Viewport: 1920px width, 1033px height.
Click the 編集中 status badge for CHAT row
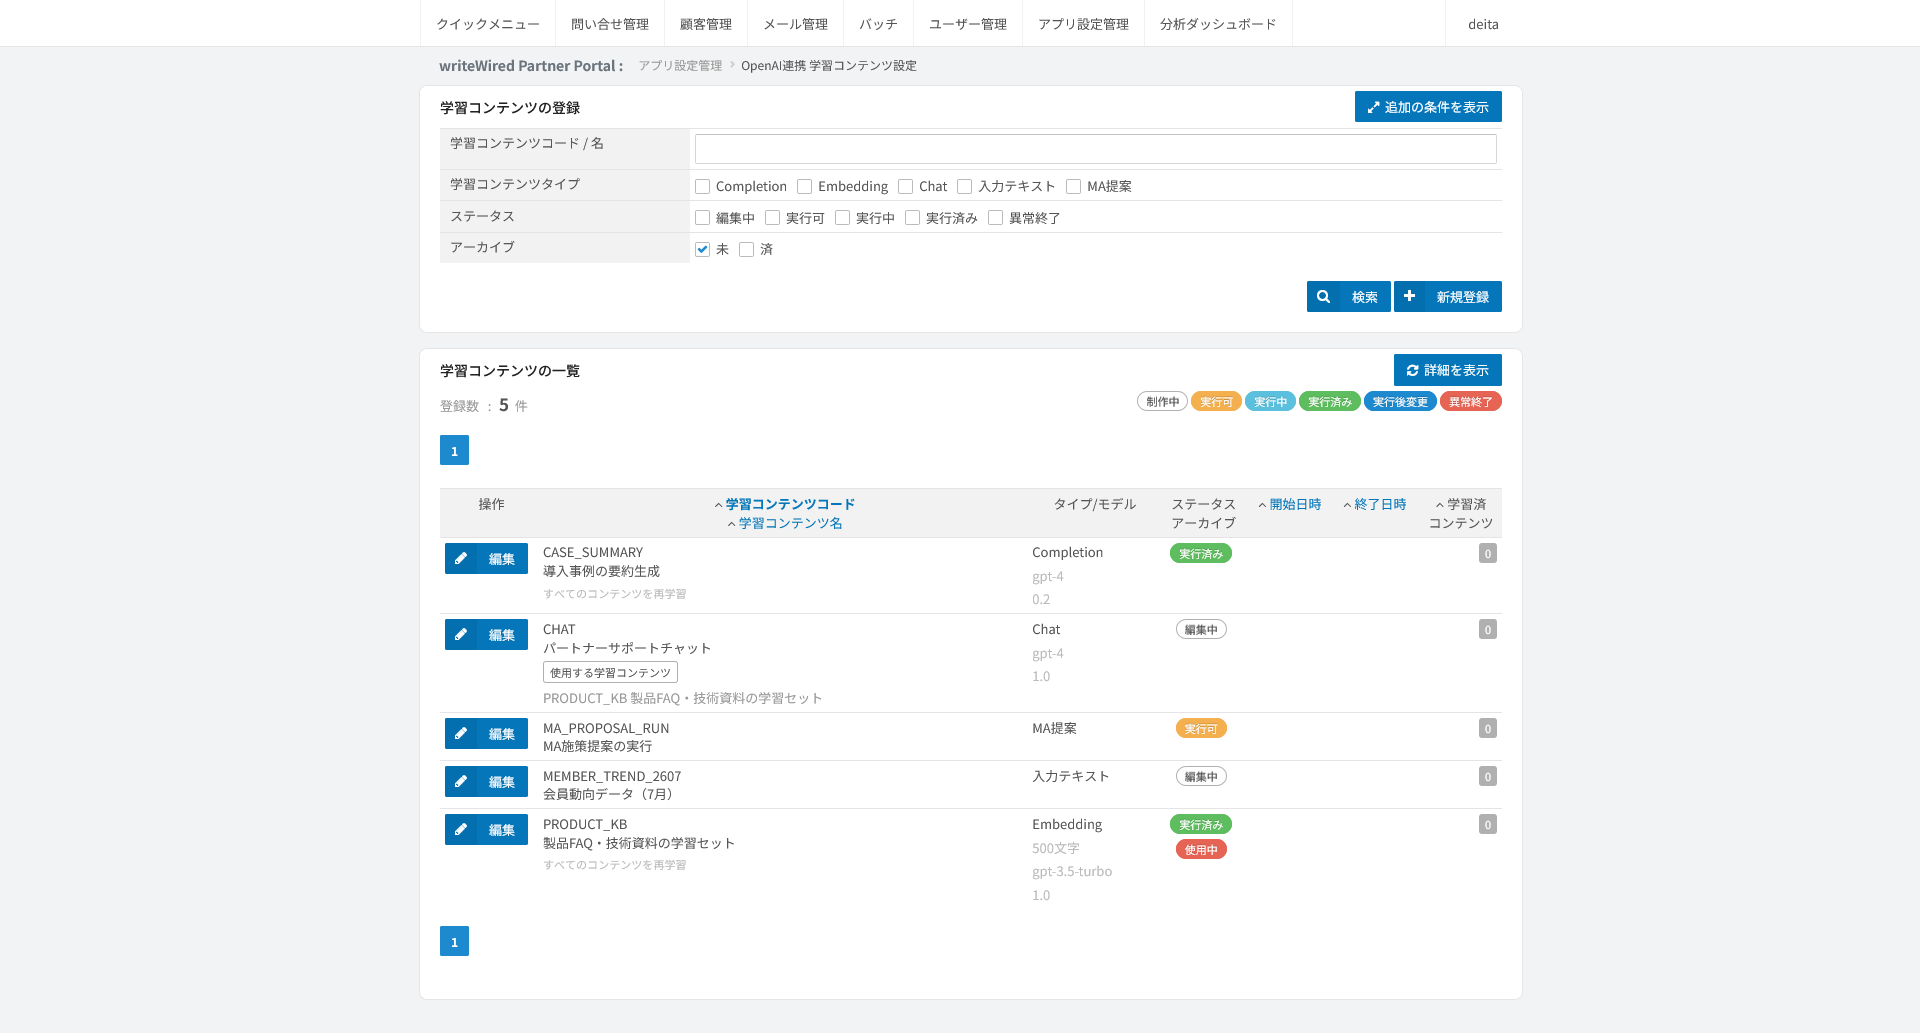point(1201,629)
